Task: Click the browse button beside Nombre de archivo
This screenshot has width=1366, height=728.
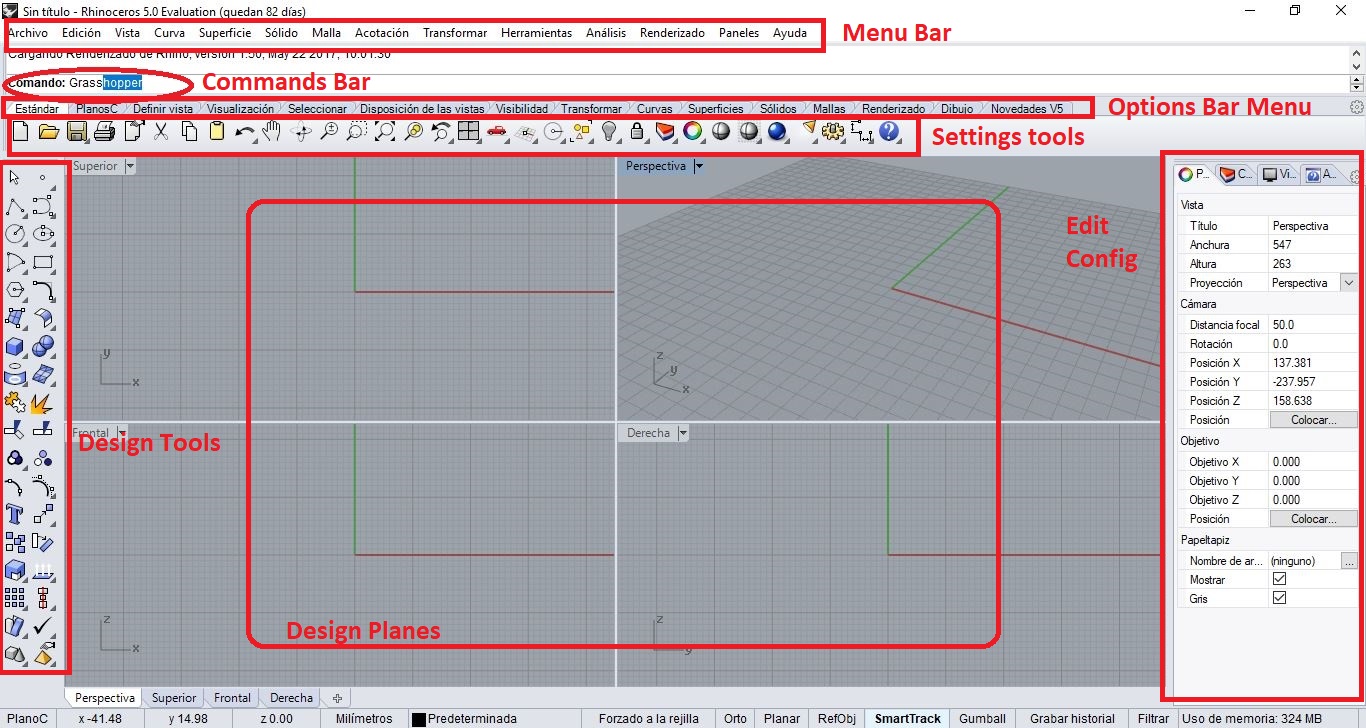Action: (x=1349, y=561)
